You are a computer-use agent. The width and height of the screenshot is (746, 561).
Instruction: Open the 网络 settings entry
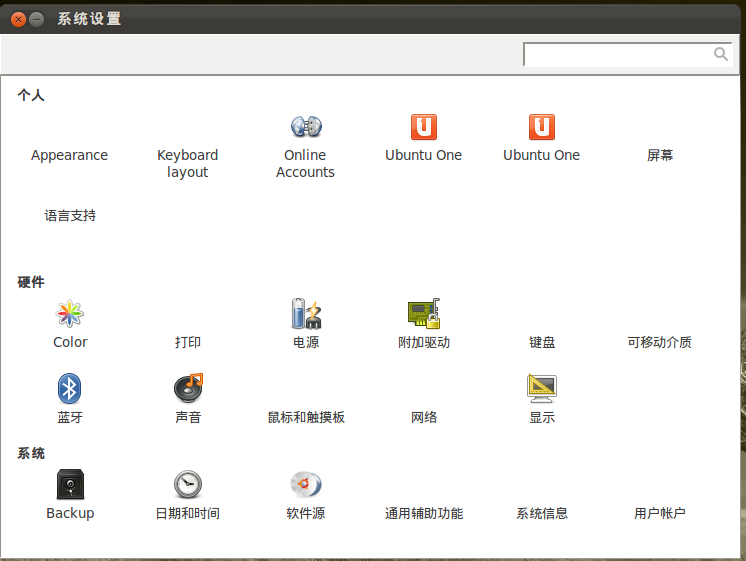pos(424,417)
